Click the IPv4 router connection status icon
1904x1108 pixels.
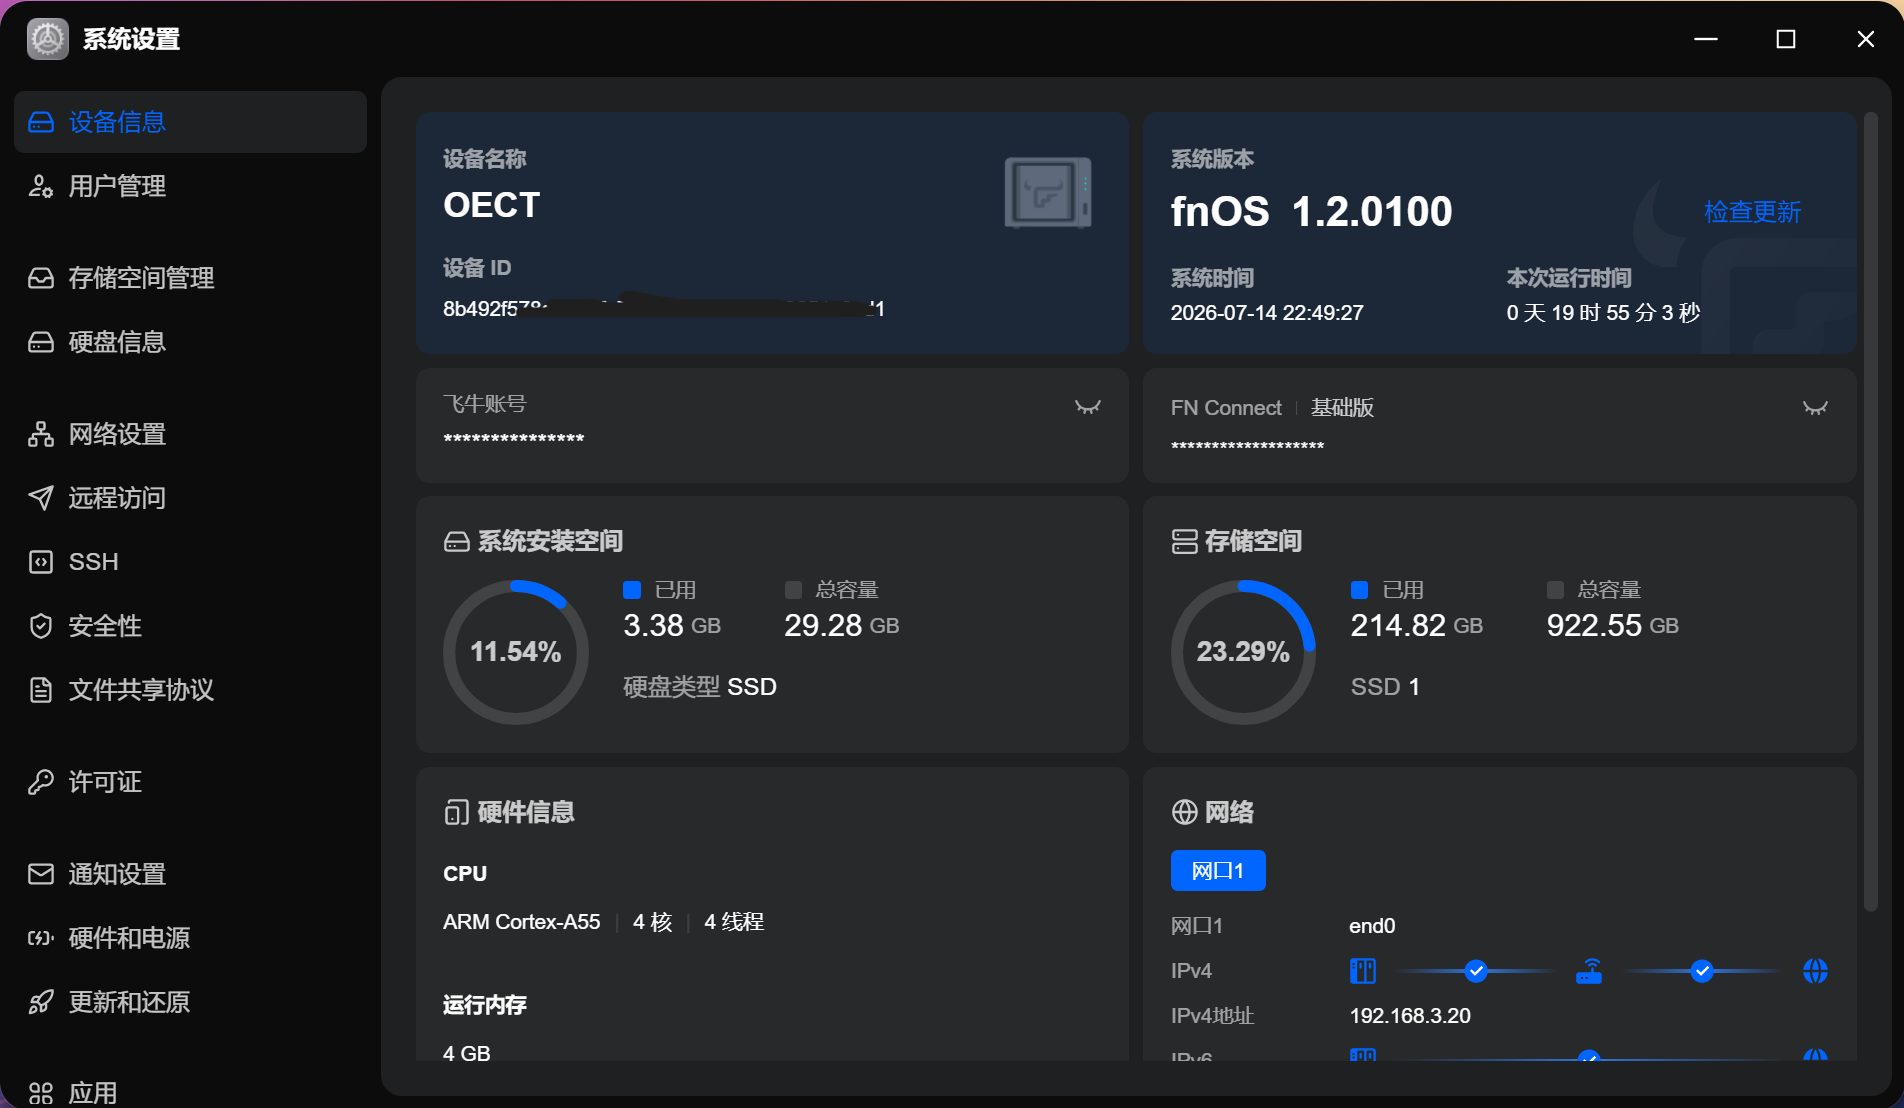point(1589,971)
